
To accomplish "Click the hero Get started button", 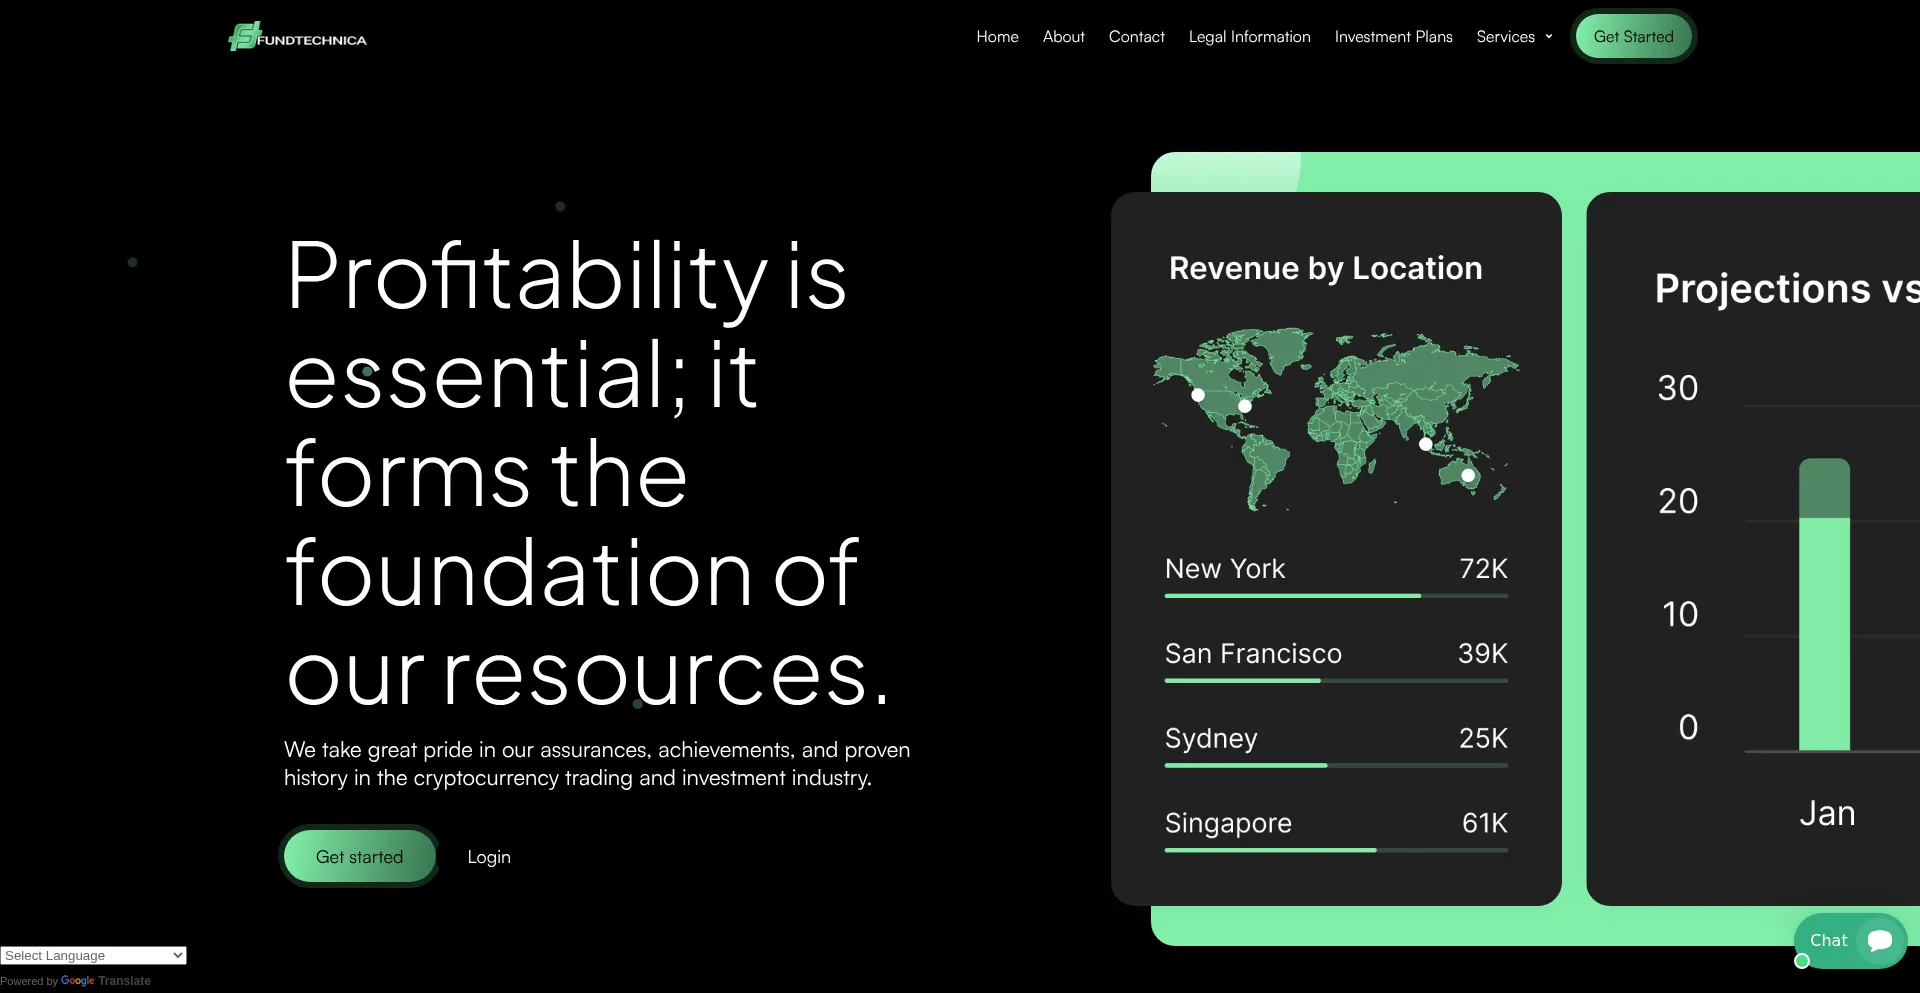I will (x=359, y=857).
